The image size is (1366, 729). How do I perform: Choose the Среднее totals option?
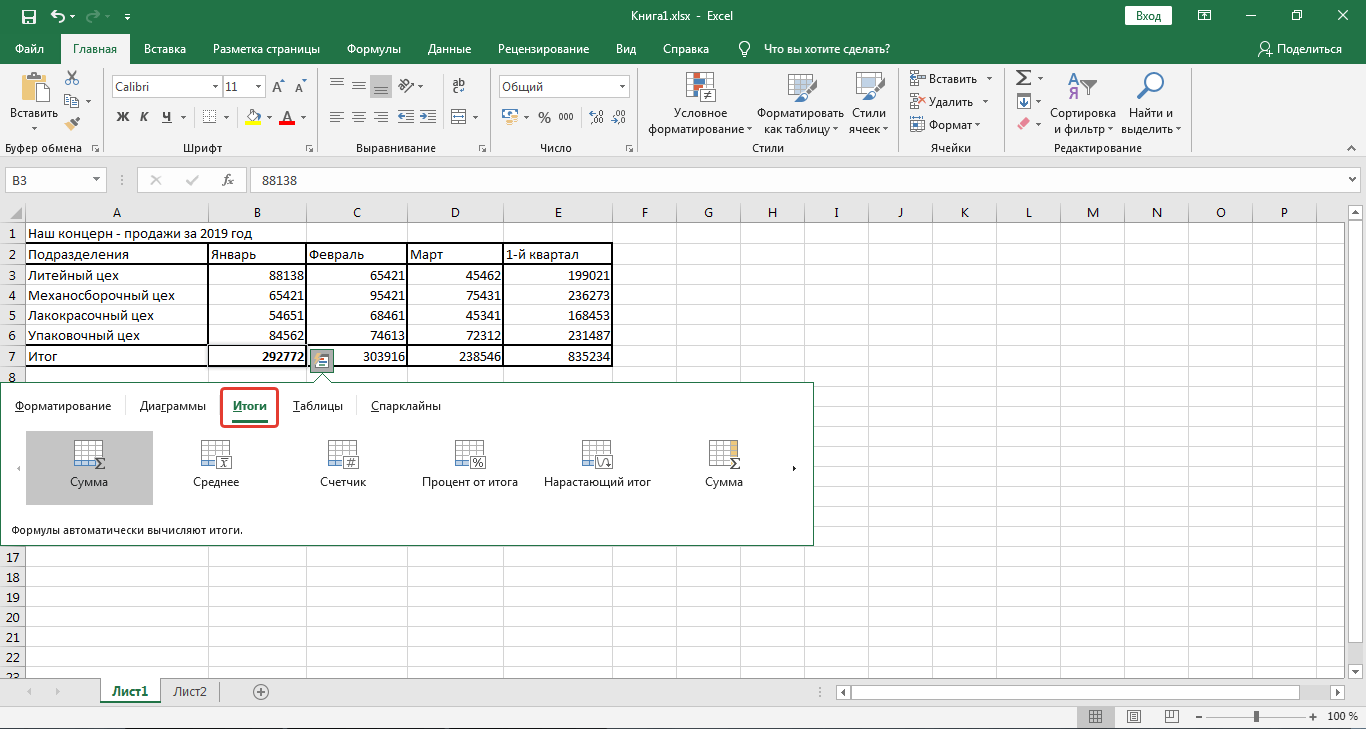click(x=216, y=467)
